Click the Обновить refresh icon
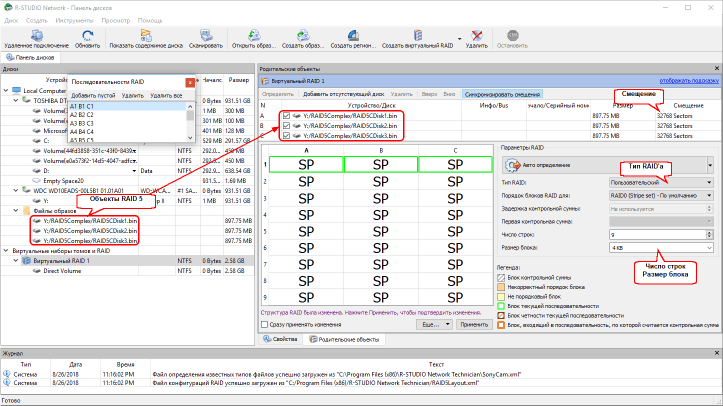Screen dimensions: 723x406 87,35
